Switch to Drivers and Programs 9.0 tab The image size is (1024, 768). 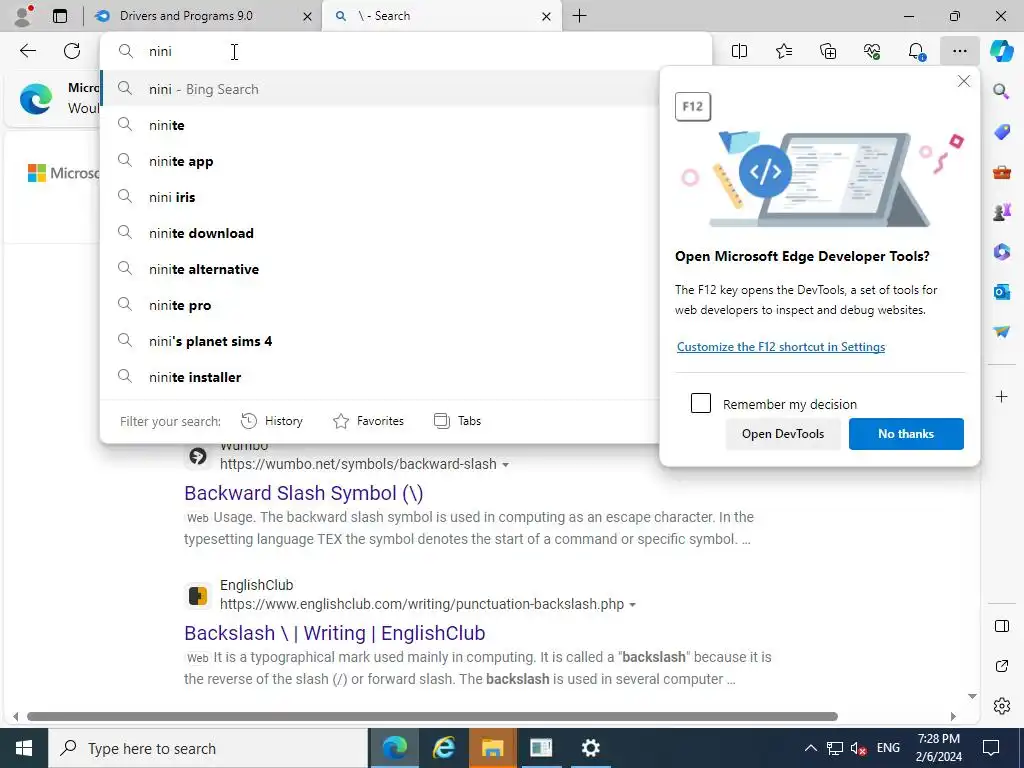(x=186, y=16)
